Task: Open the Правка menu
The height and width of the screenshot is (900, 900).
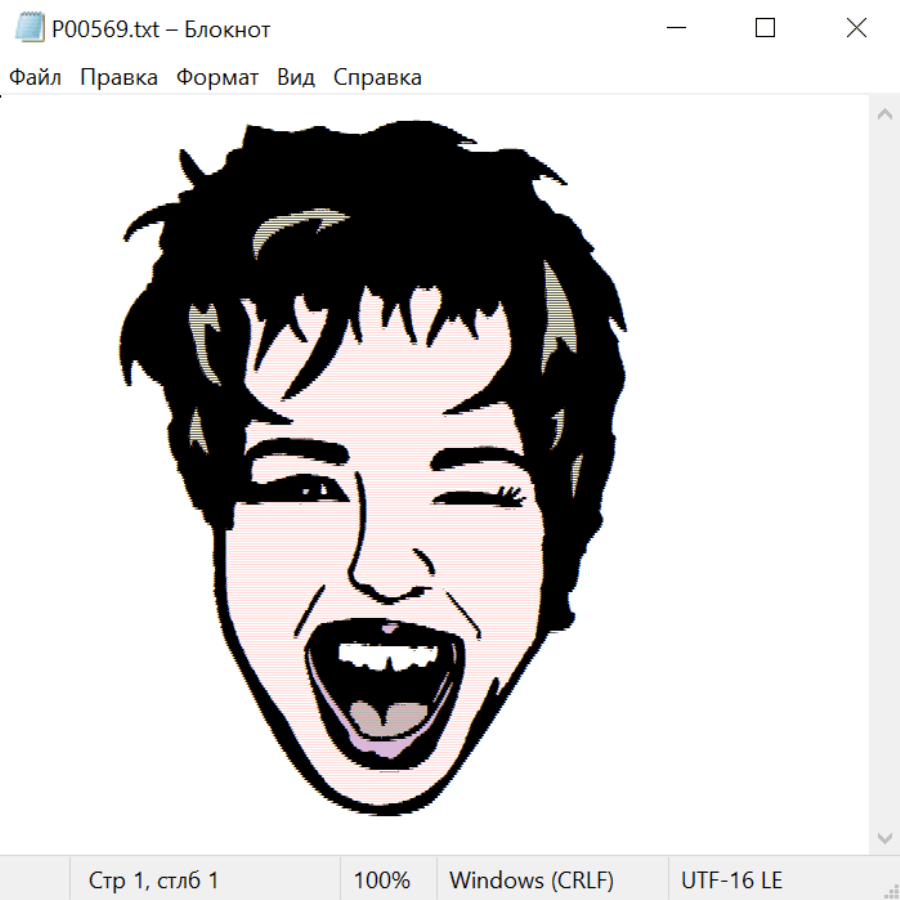Action: point(118,78)
